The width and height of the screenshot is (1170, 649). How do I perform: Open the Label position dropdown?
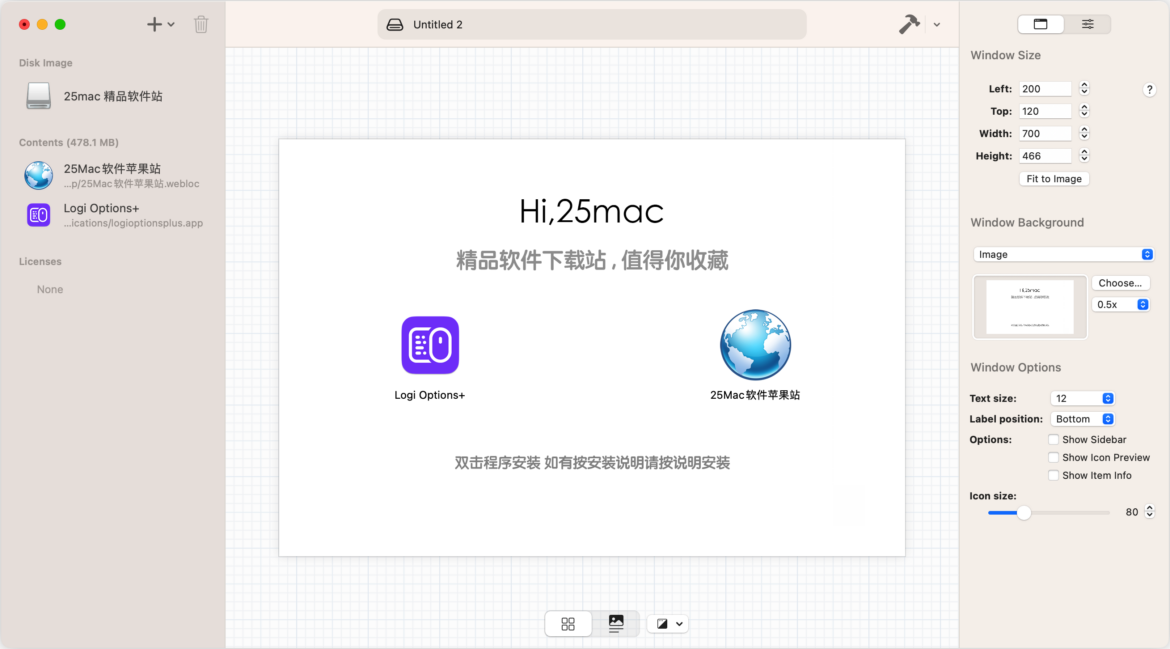pyautogui.click(x=1082, y=419)
